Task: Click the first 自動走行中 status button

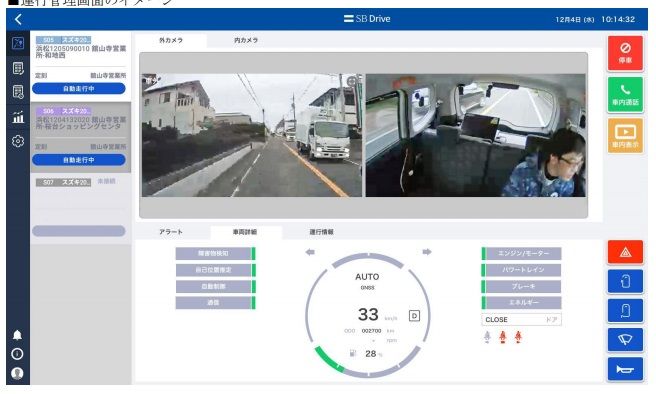Action: tap(79, 89)
